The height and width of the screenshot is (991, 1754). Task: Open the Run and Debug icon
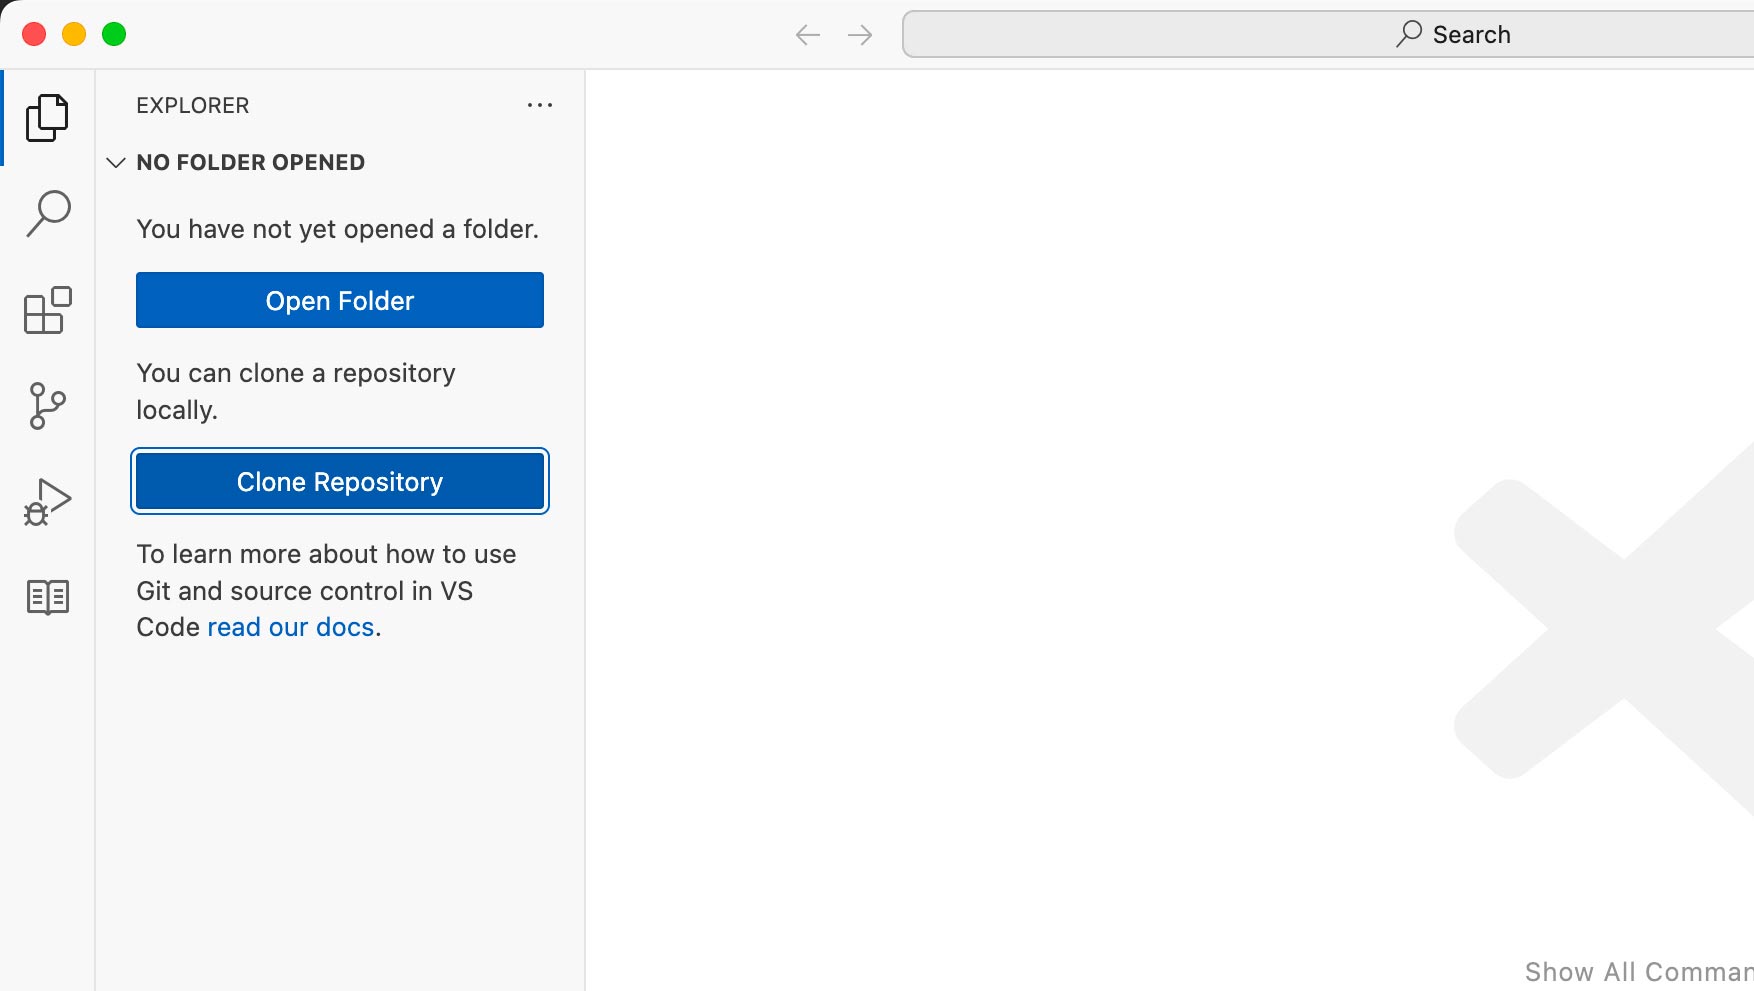pyautogui.click(x=47, y=502)
